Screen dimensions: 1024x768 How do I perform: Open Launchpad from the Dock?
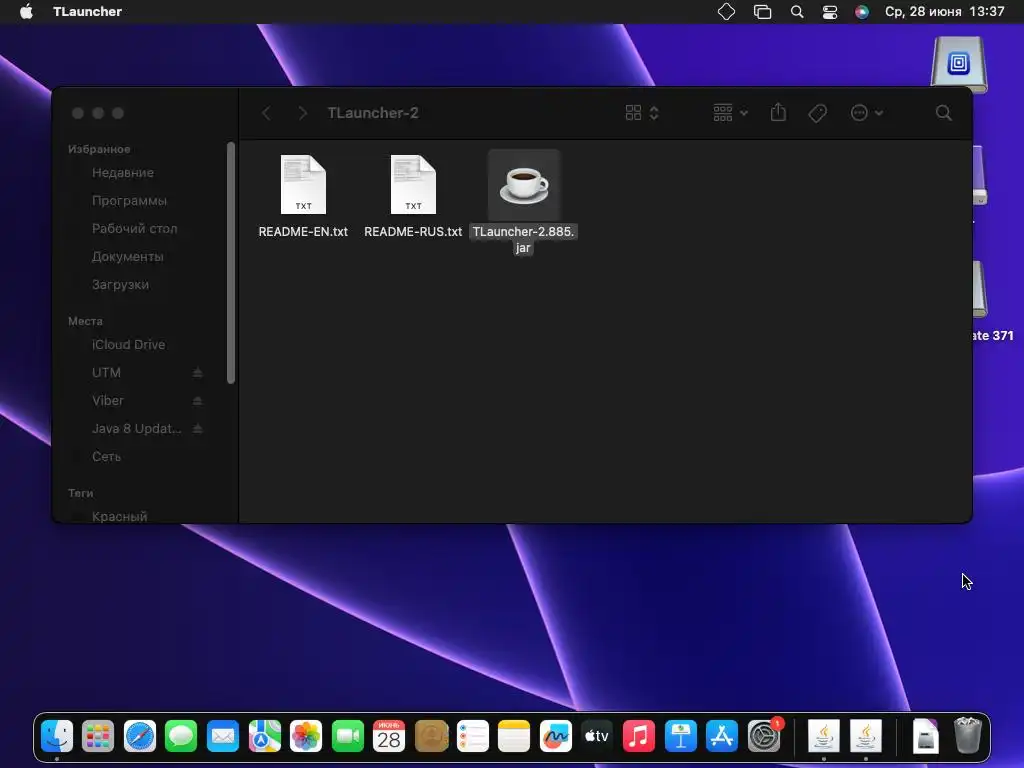tap(98, 736)
